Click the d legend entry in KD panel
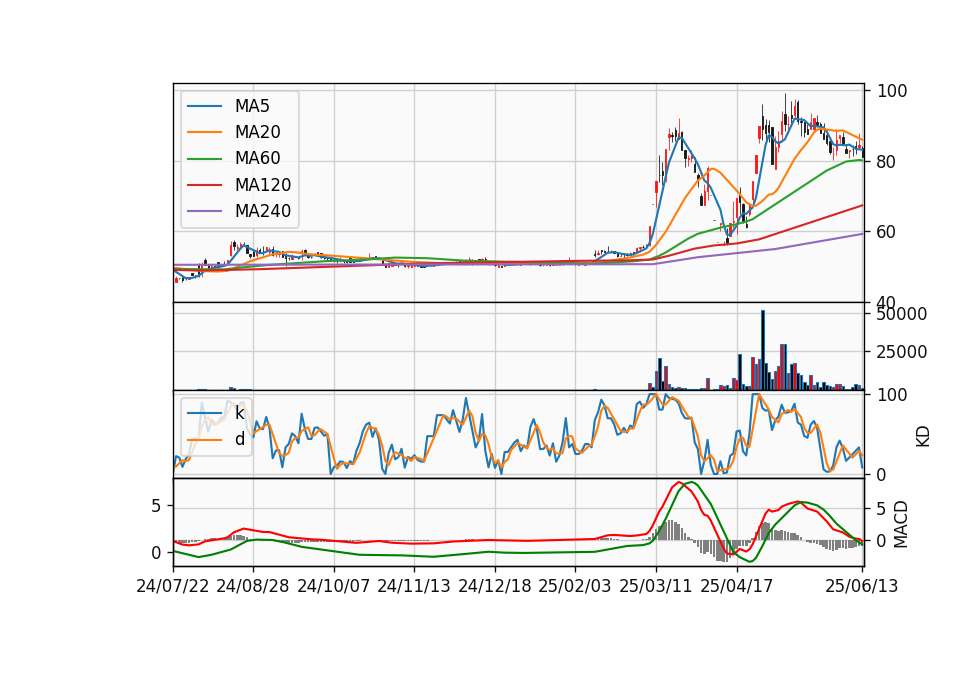The height and width of the screenshot is (690, 960). pos(239,439)
